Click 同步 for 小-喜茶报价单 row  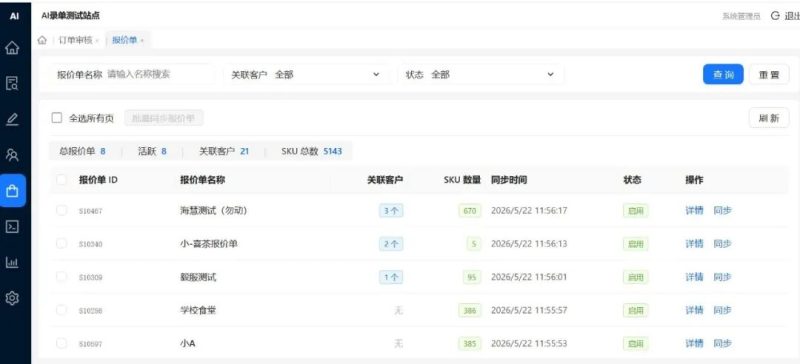(x=722, y=244)
